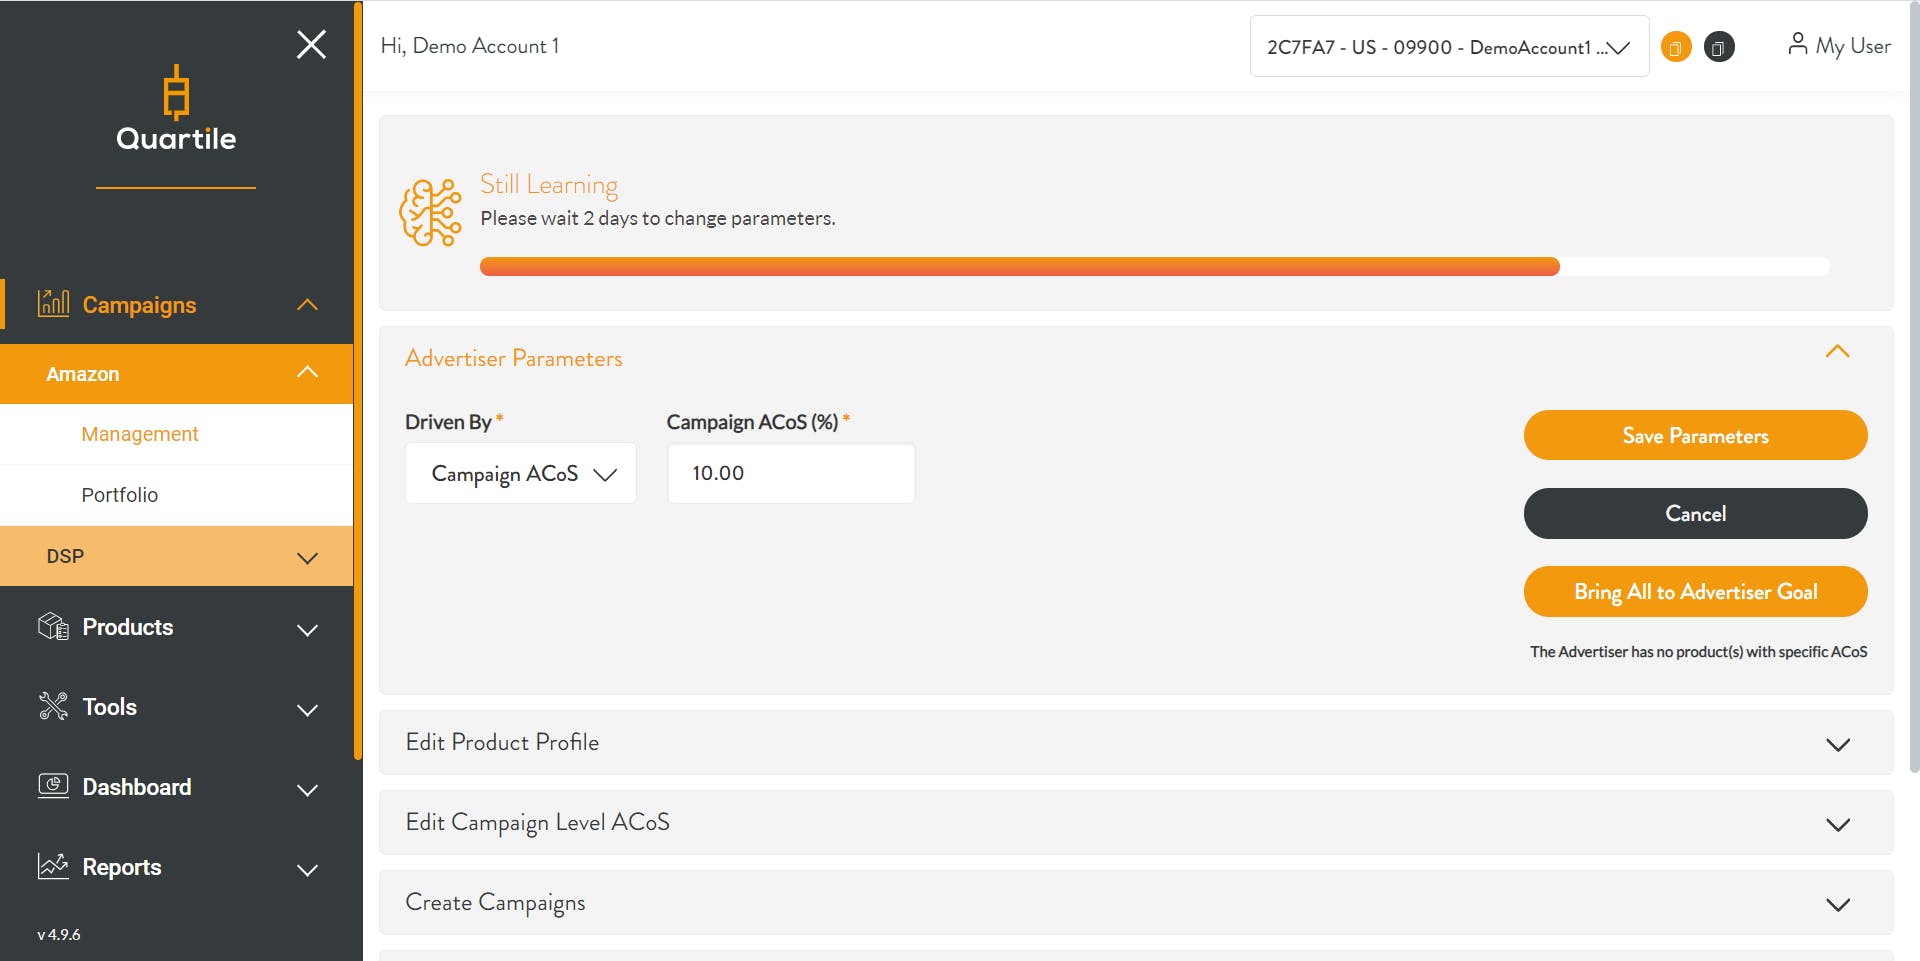Click the Products box icon

coord(53,626)
